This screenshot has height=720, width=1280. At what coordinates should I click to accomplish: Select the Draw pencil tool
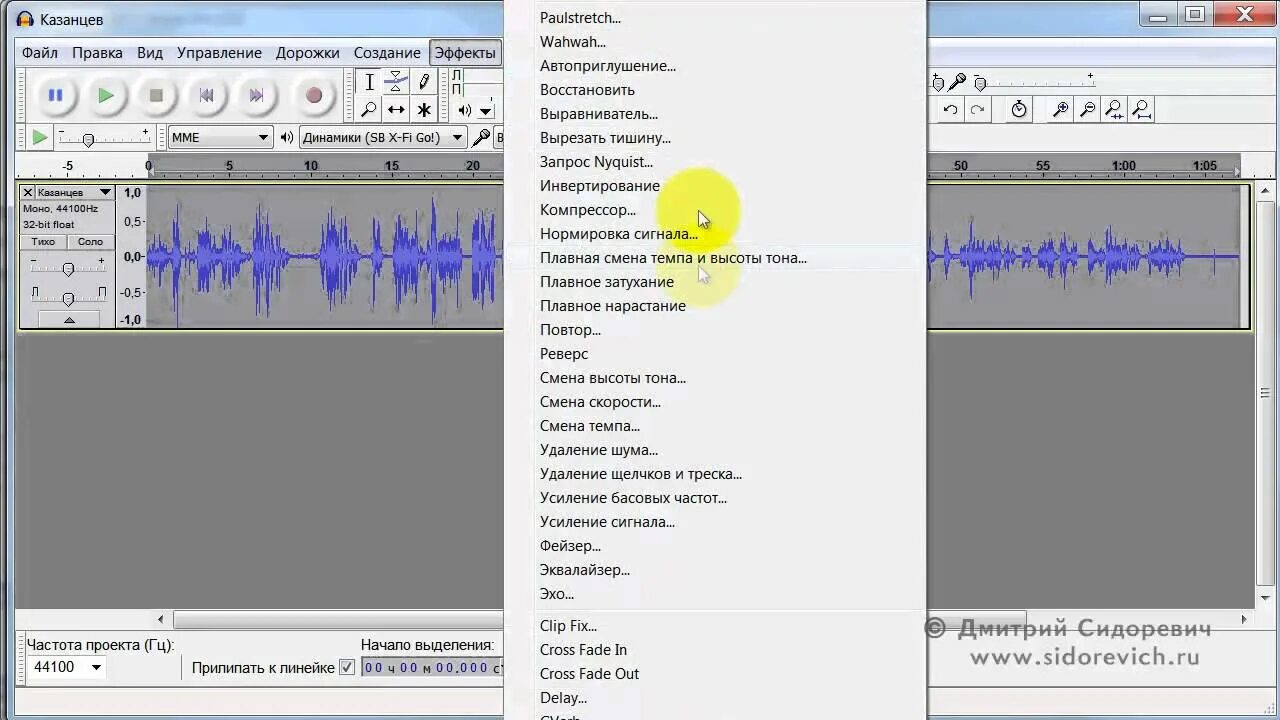[424, 82]
